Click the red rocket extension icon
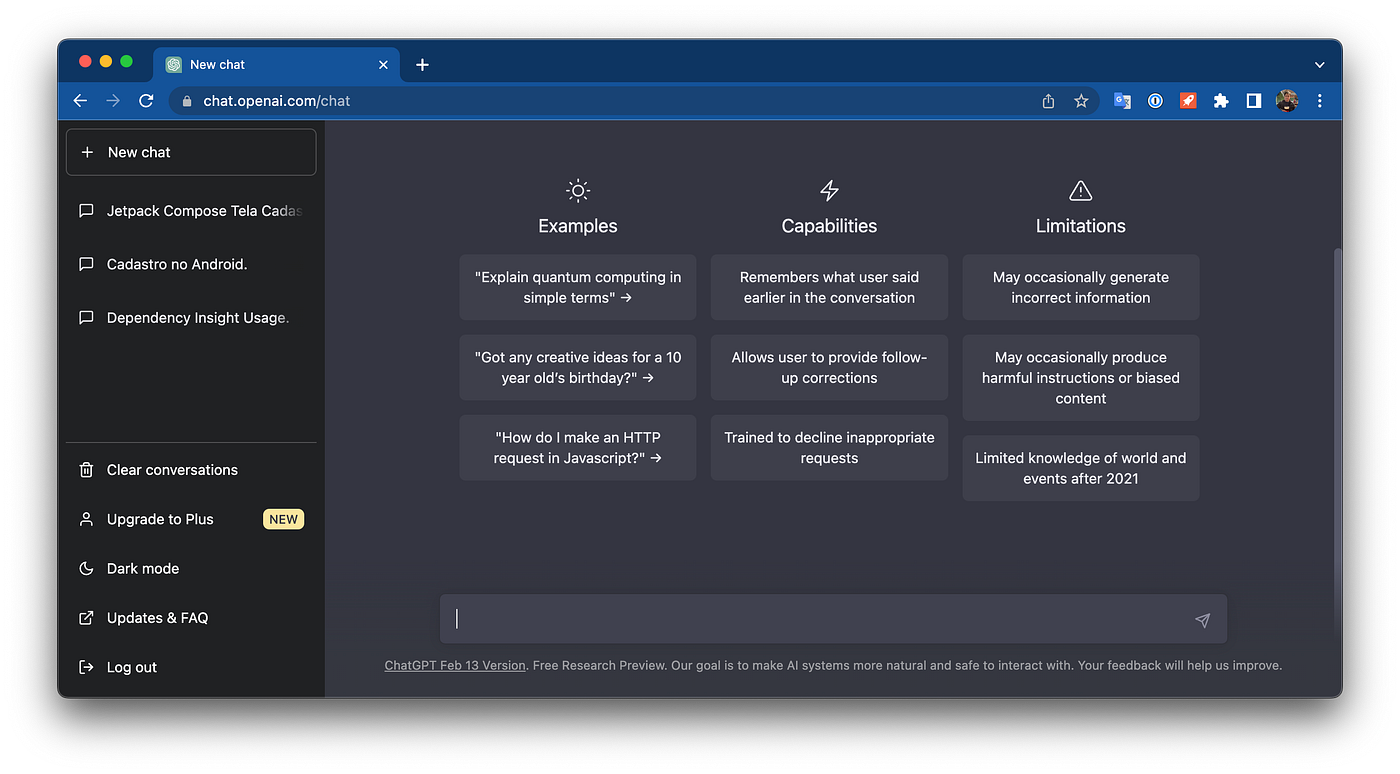Viewport: 1400px width, 774px height. pos(1188,101)
